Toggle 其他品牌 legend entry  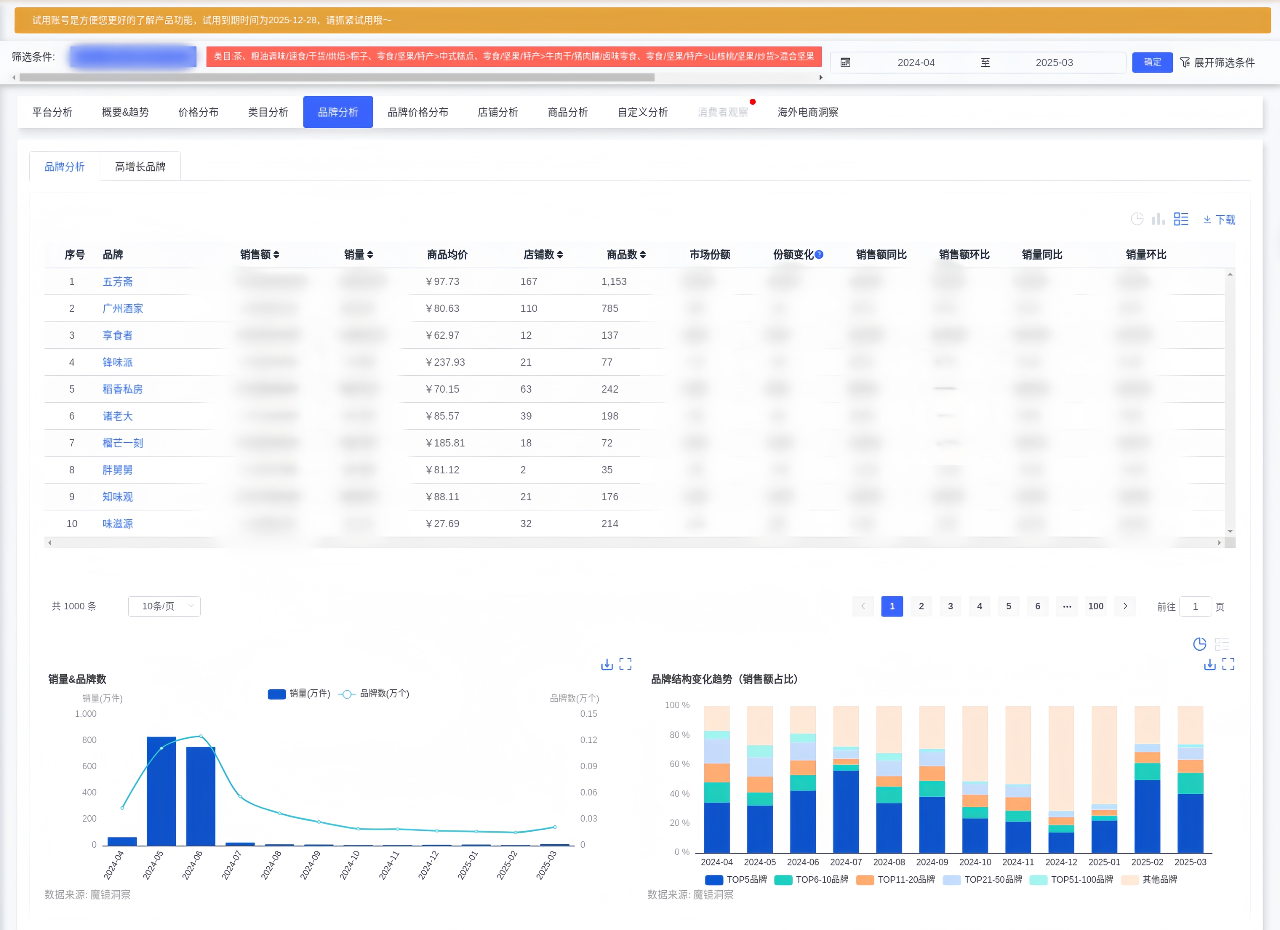pos(1149,880)
